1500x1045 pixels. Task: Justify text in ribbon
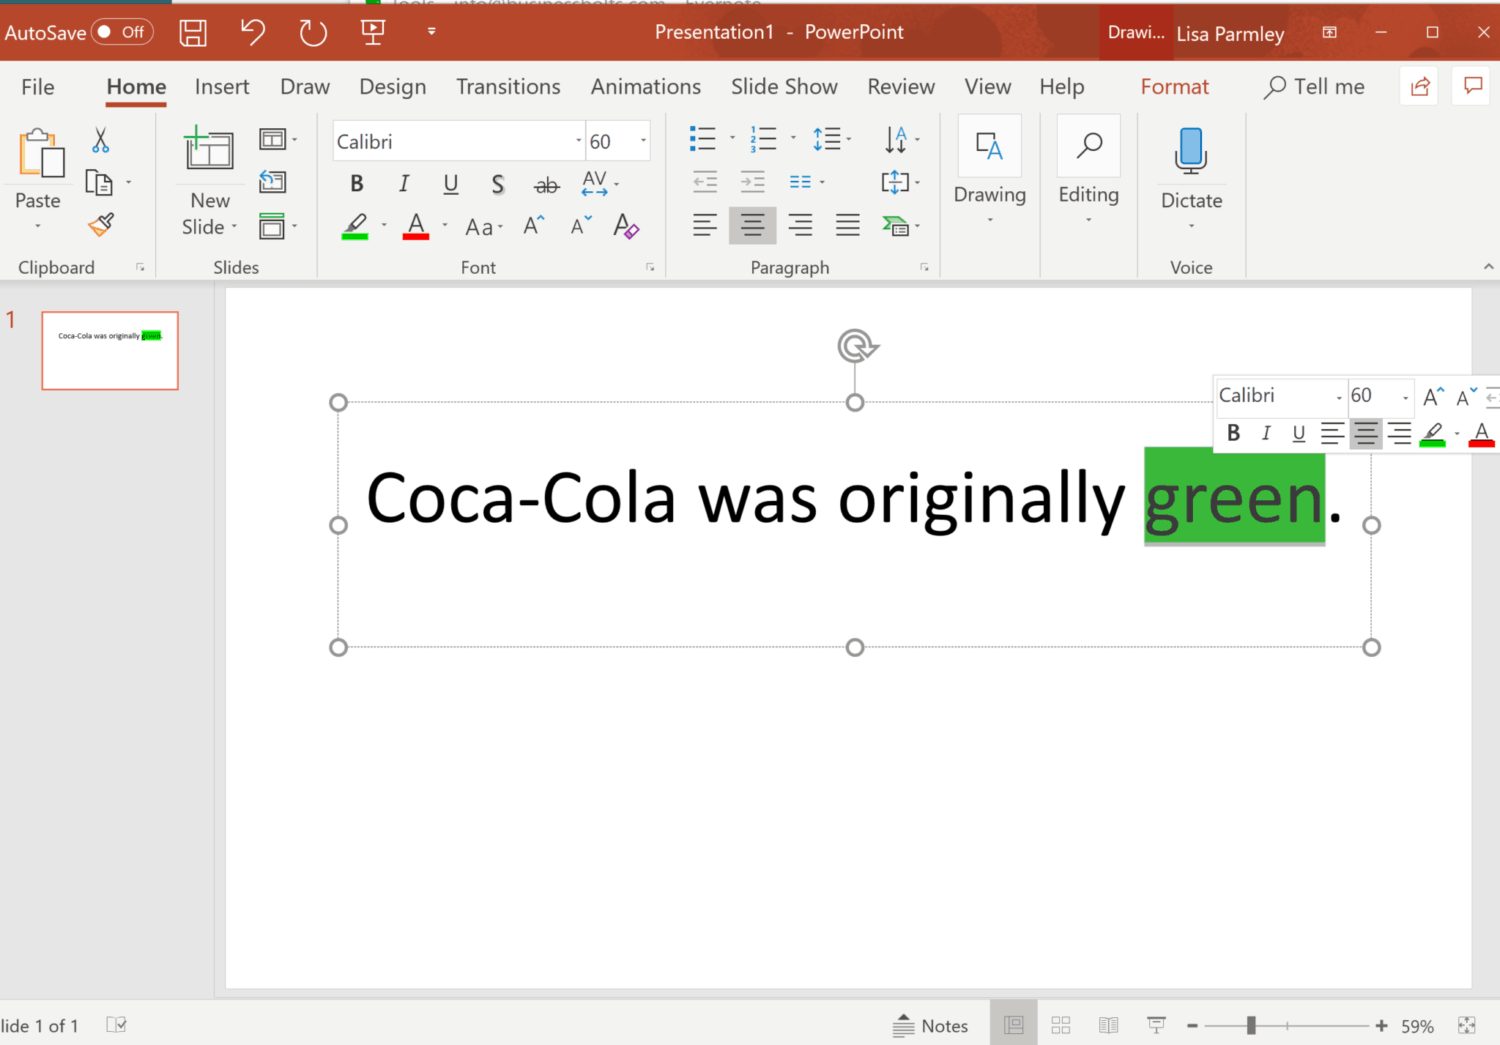click(x=848, y=226)
